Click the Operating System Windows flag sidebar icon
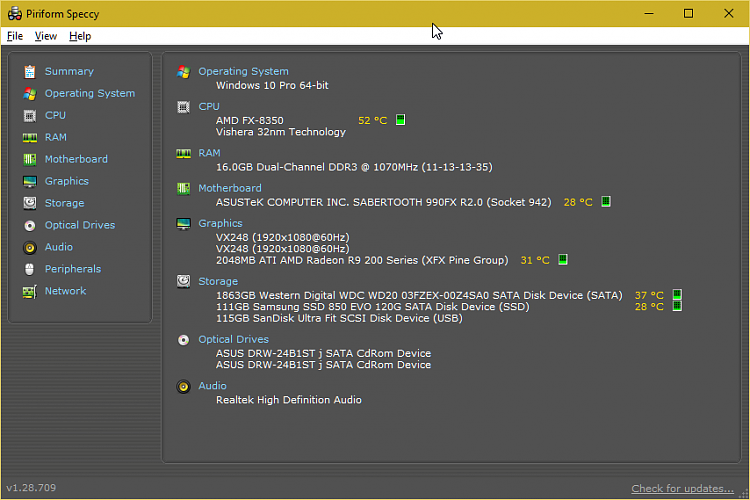This screenshot has height=500, width=750. click(x=30, y=94)
